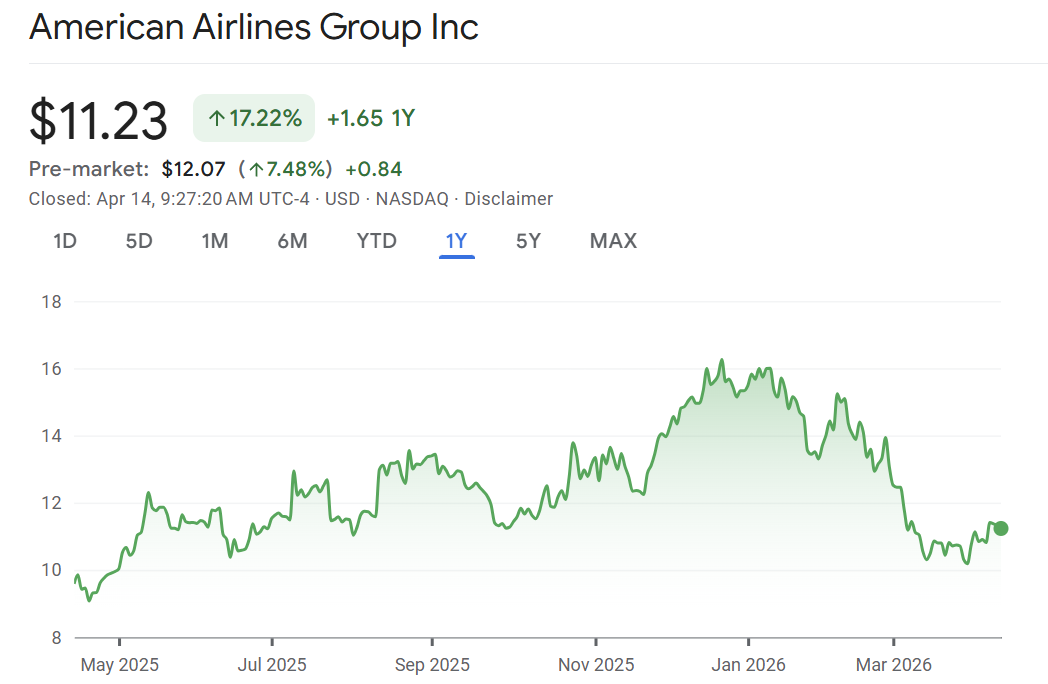Show the MAX range chart
The height and width of the screenshot is (684, 1048).
pyautogui.click(x=613, y=241)
